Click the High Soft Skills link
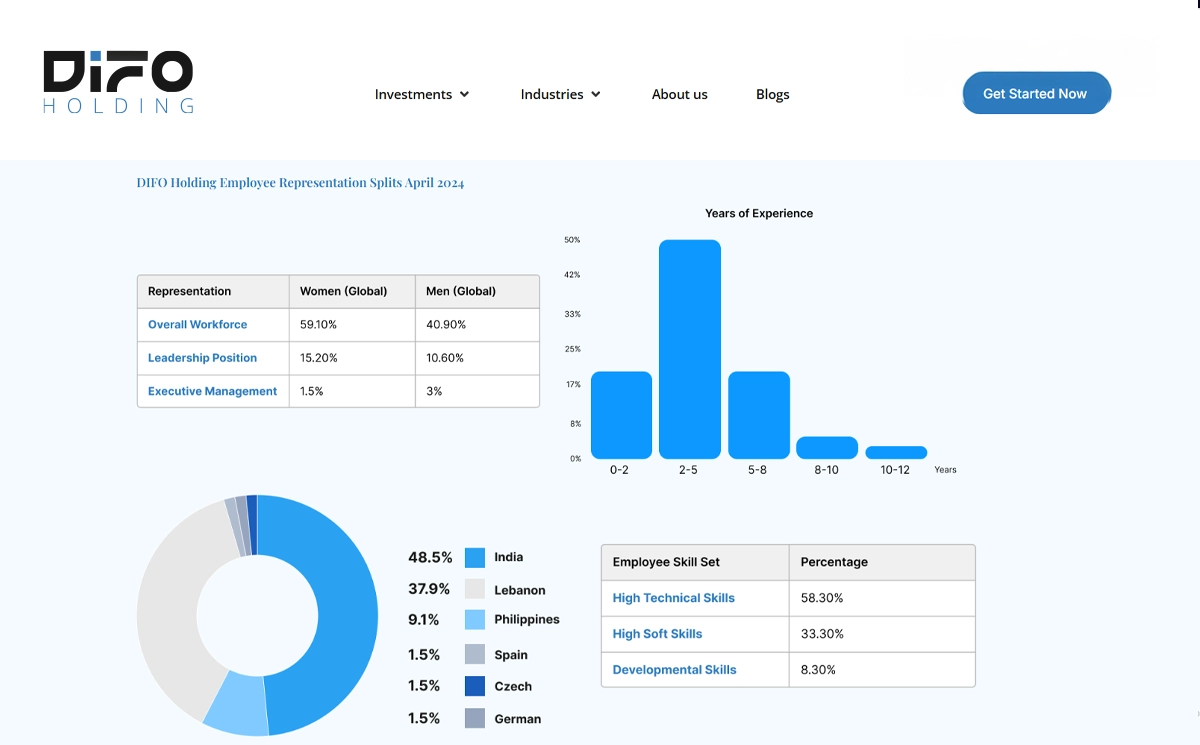 [x=657, y=634]
